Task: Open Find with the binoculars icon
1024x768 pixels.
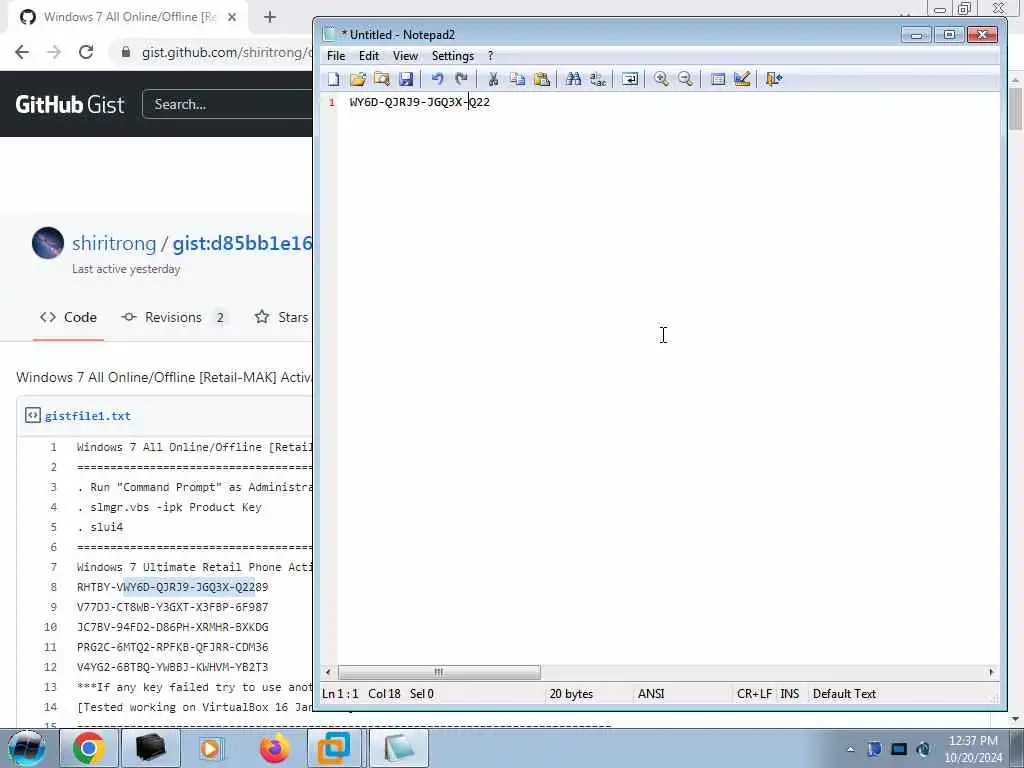Action: [573, 79]
